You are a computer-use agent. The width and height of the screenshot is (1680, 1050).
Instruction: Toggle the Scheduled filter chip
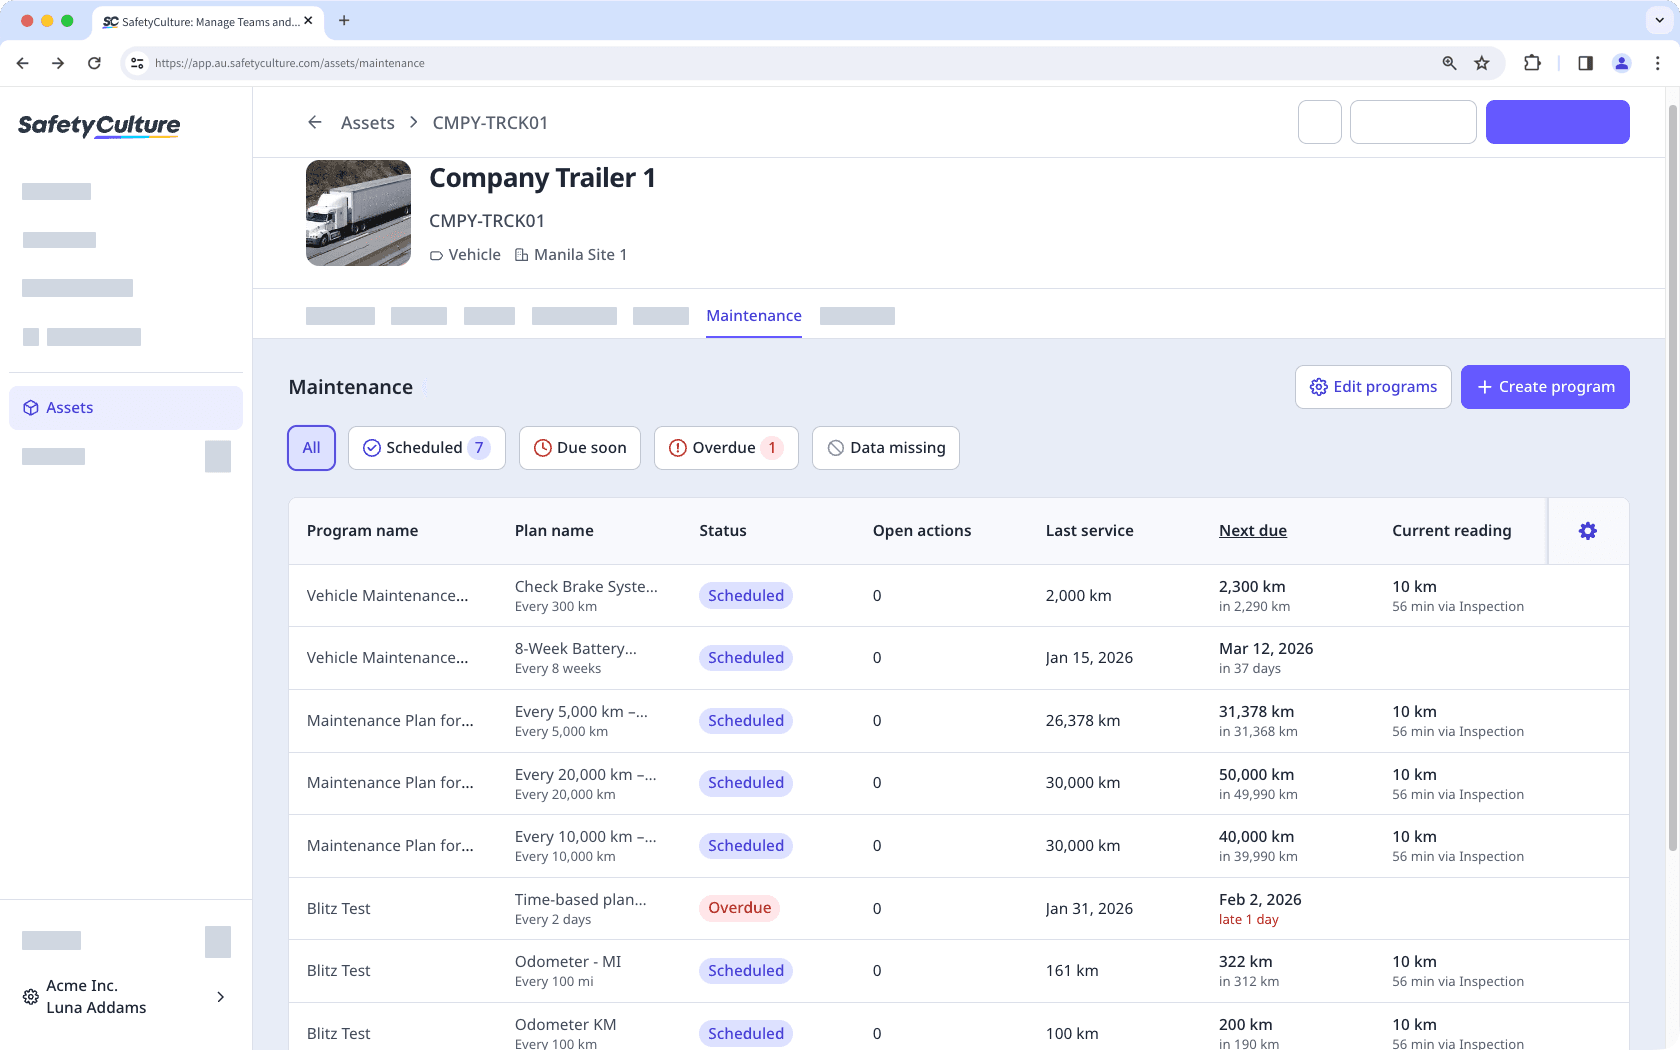tap(427, 448)
